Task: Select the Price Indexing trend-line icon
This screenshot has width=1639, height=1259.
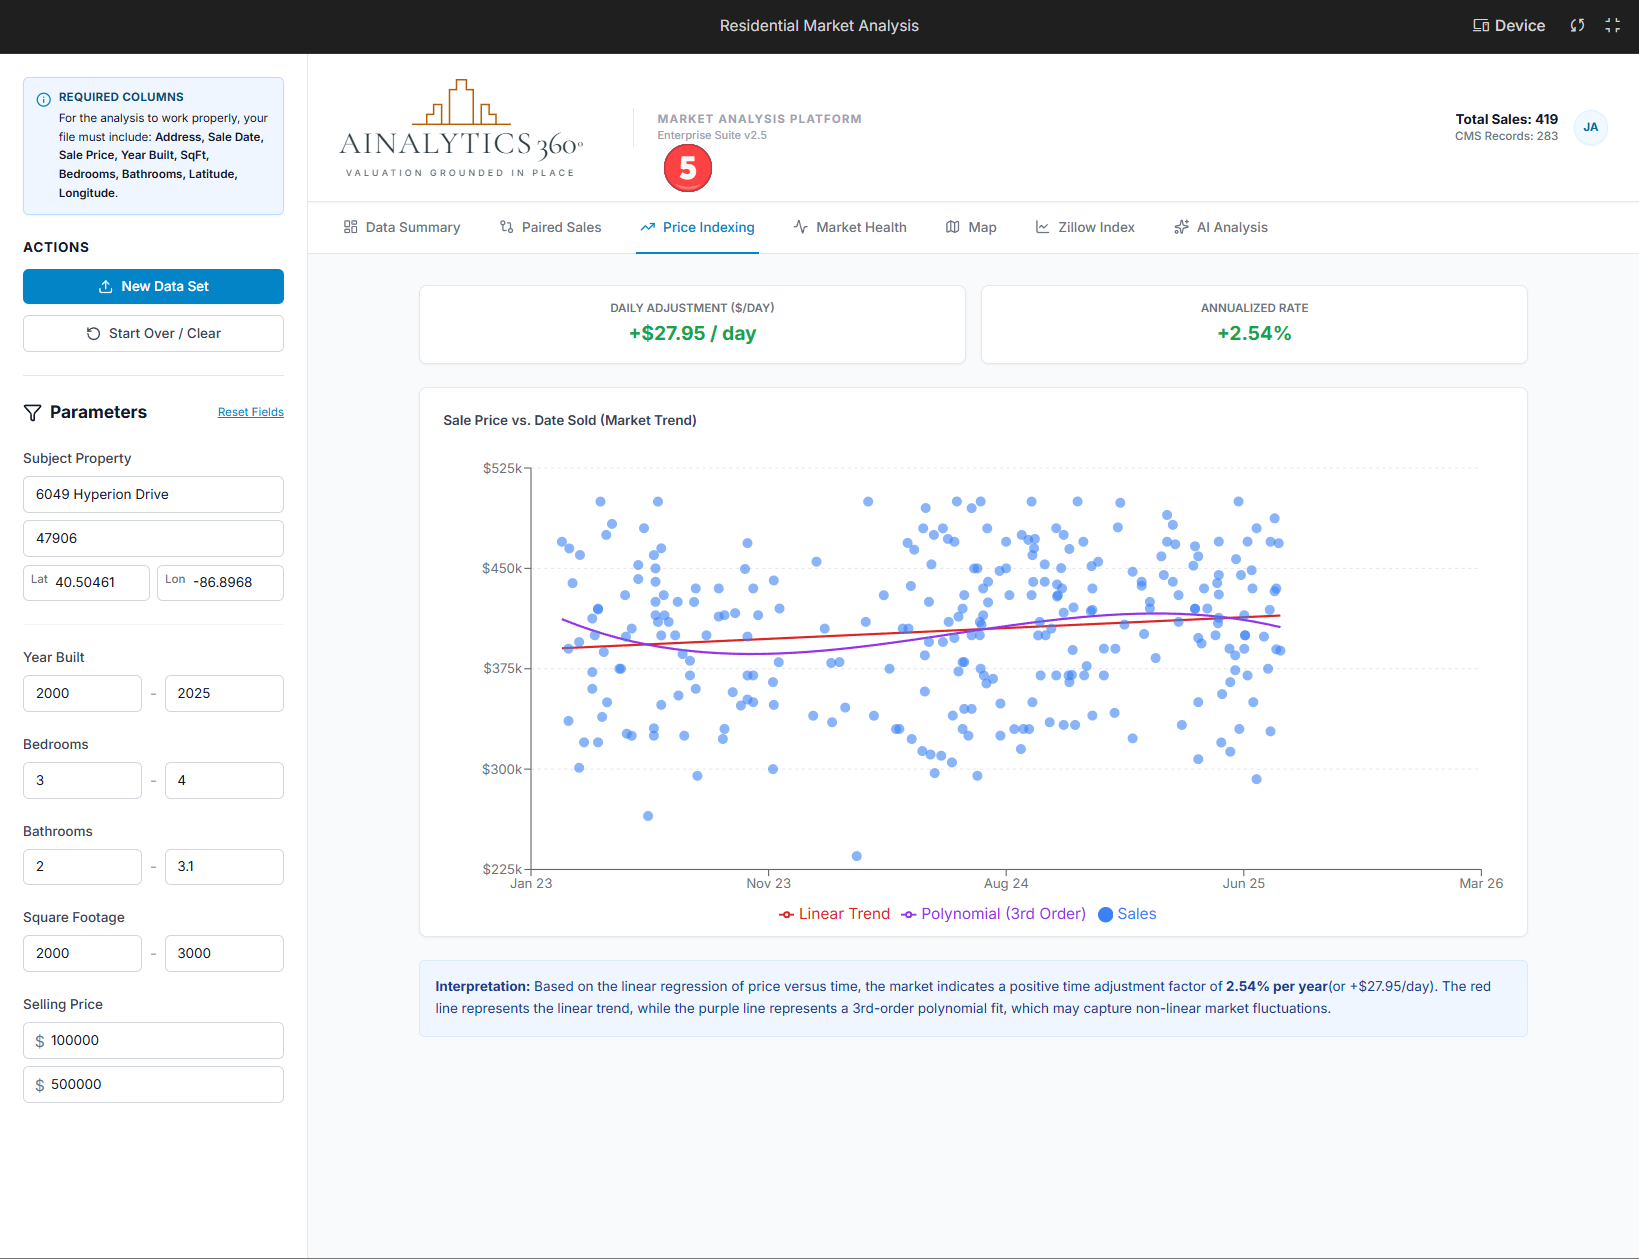Action: (x=648, y=227)
